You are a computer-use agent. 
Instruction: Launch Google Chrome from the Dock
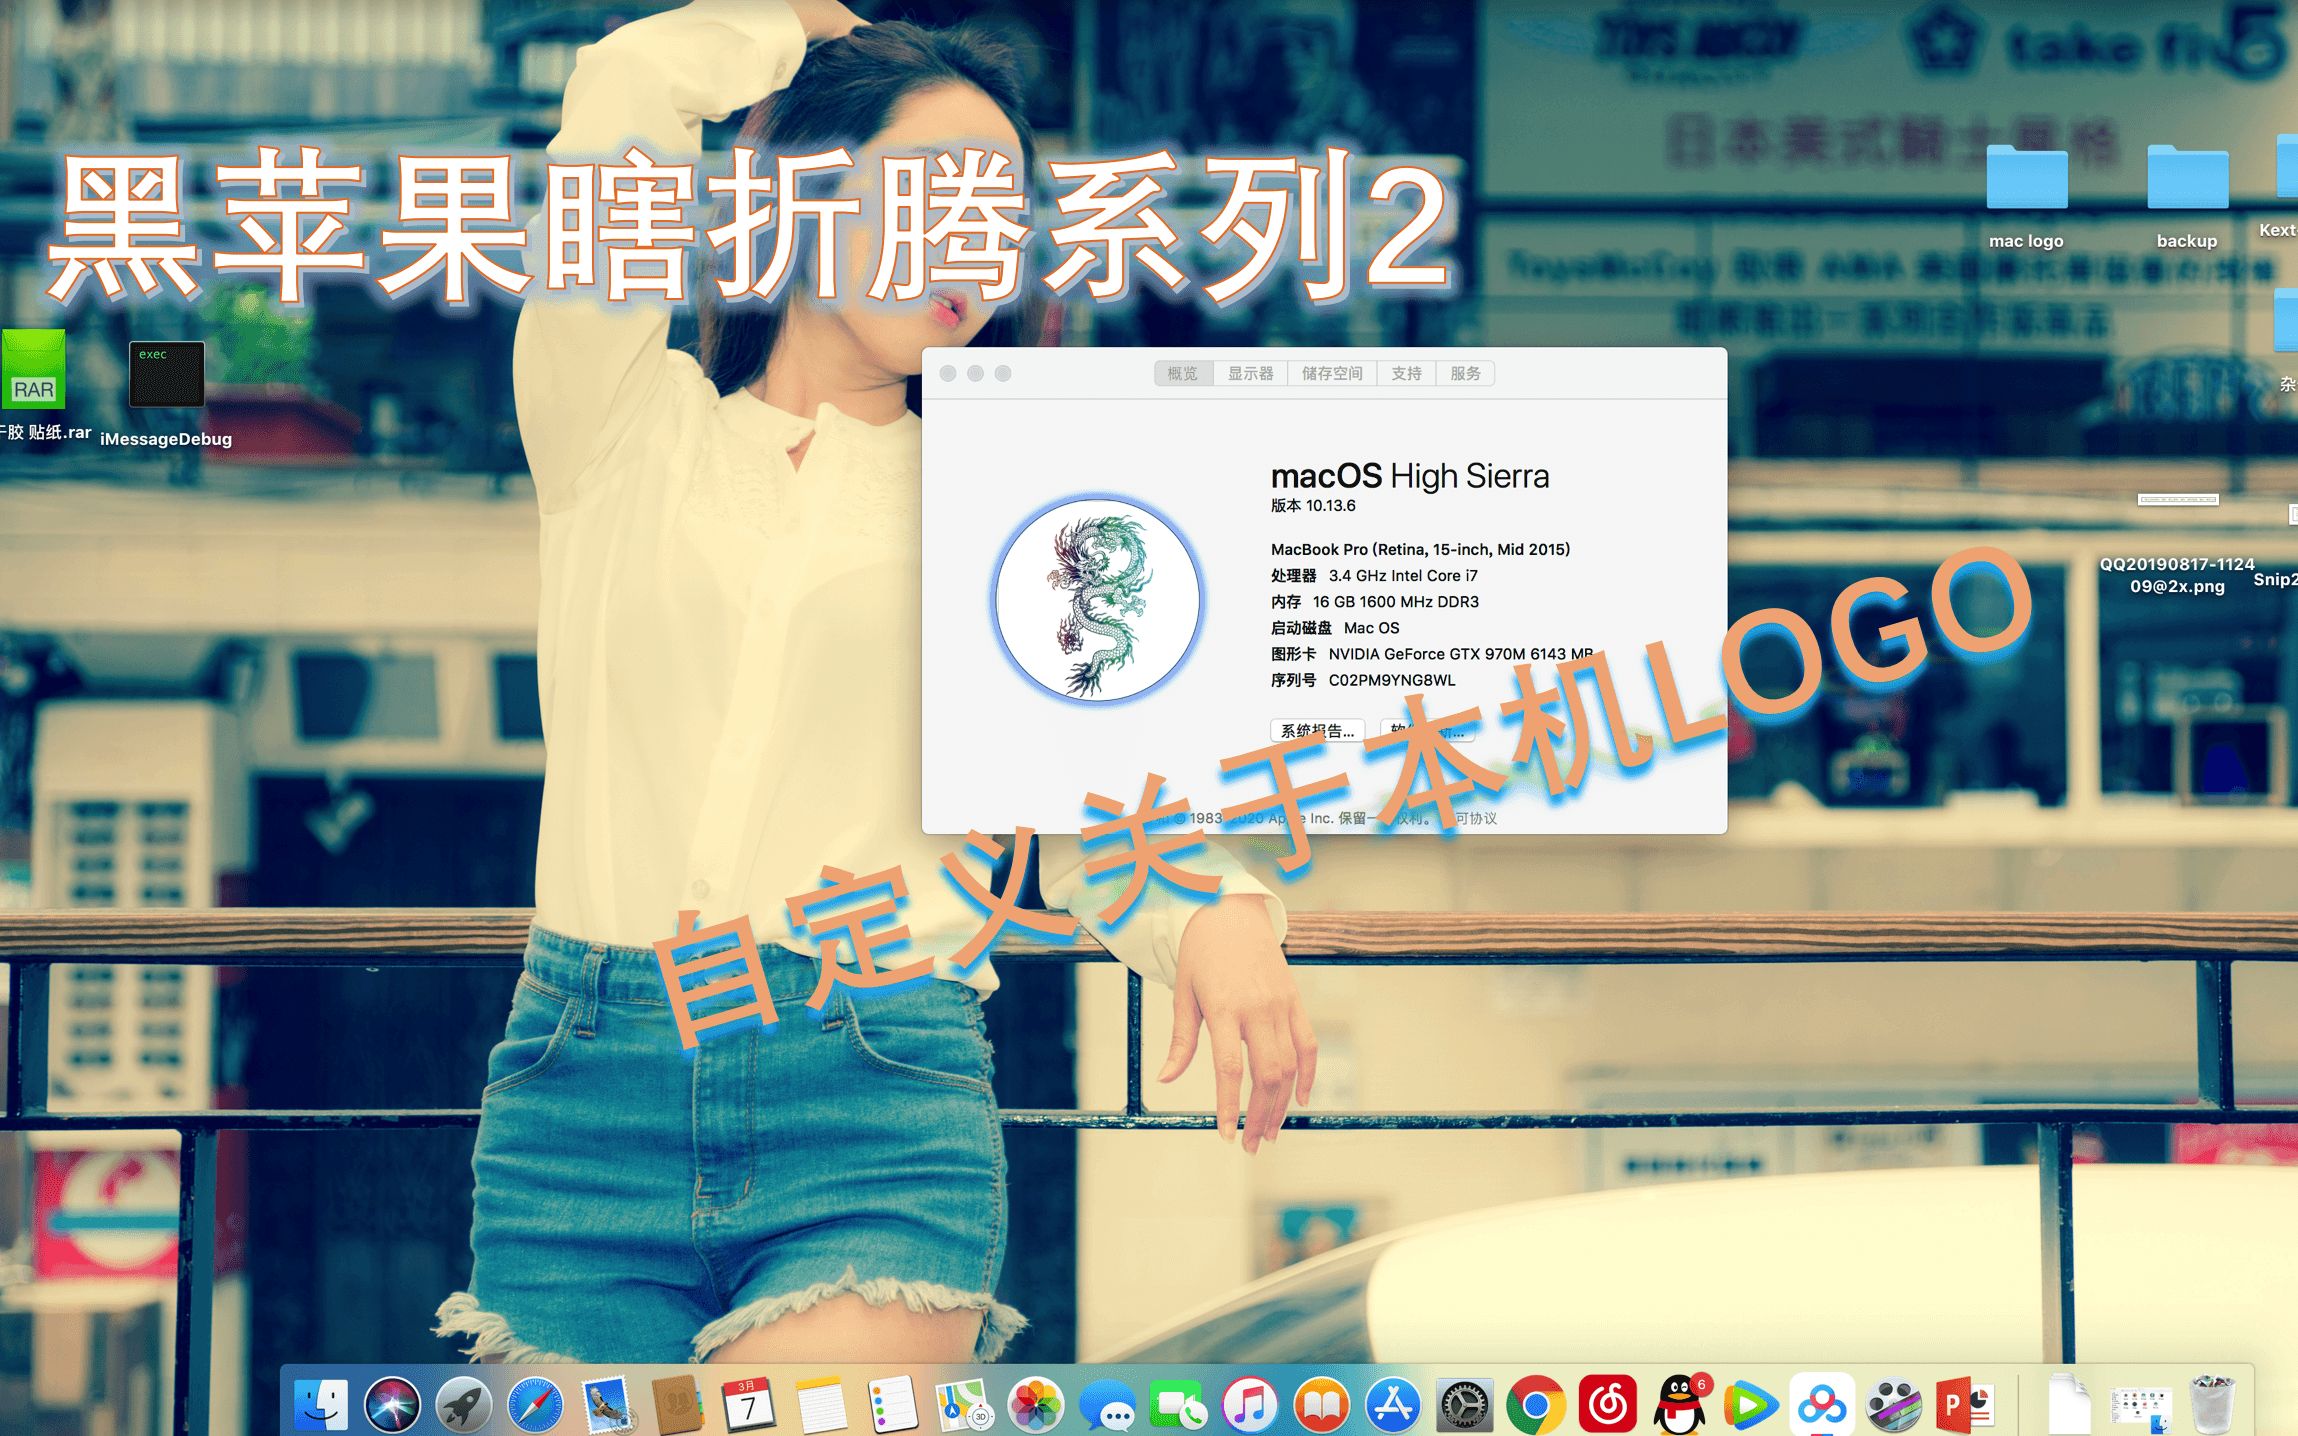pyautogui.click(x=1534, y=1402)
